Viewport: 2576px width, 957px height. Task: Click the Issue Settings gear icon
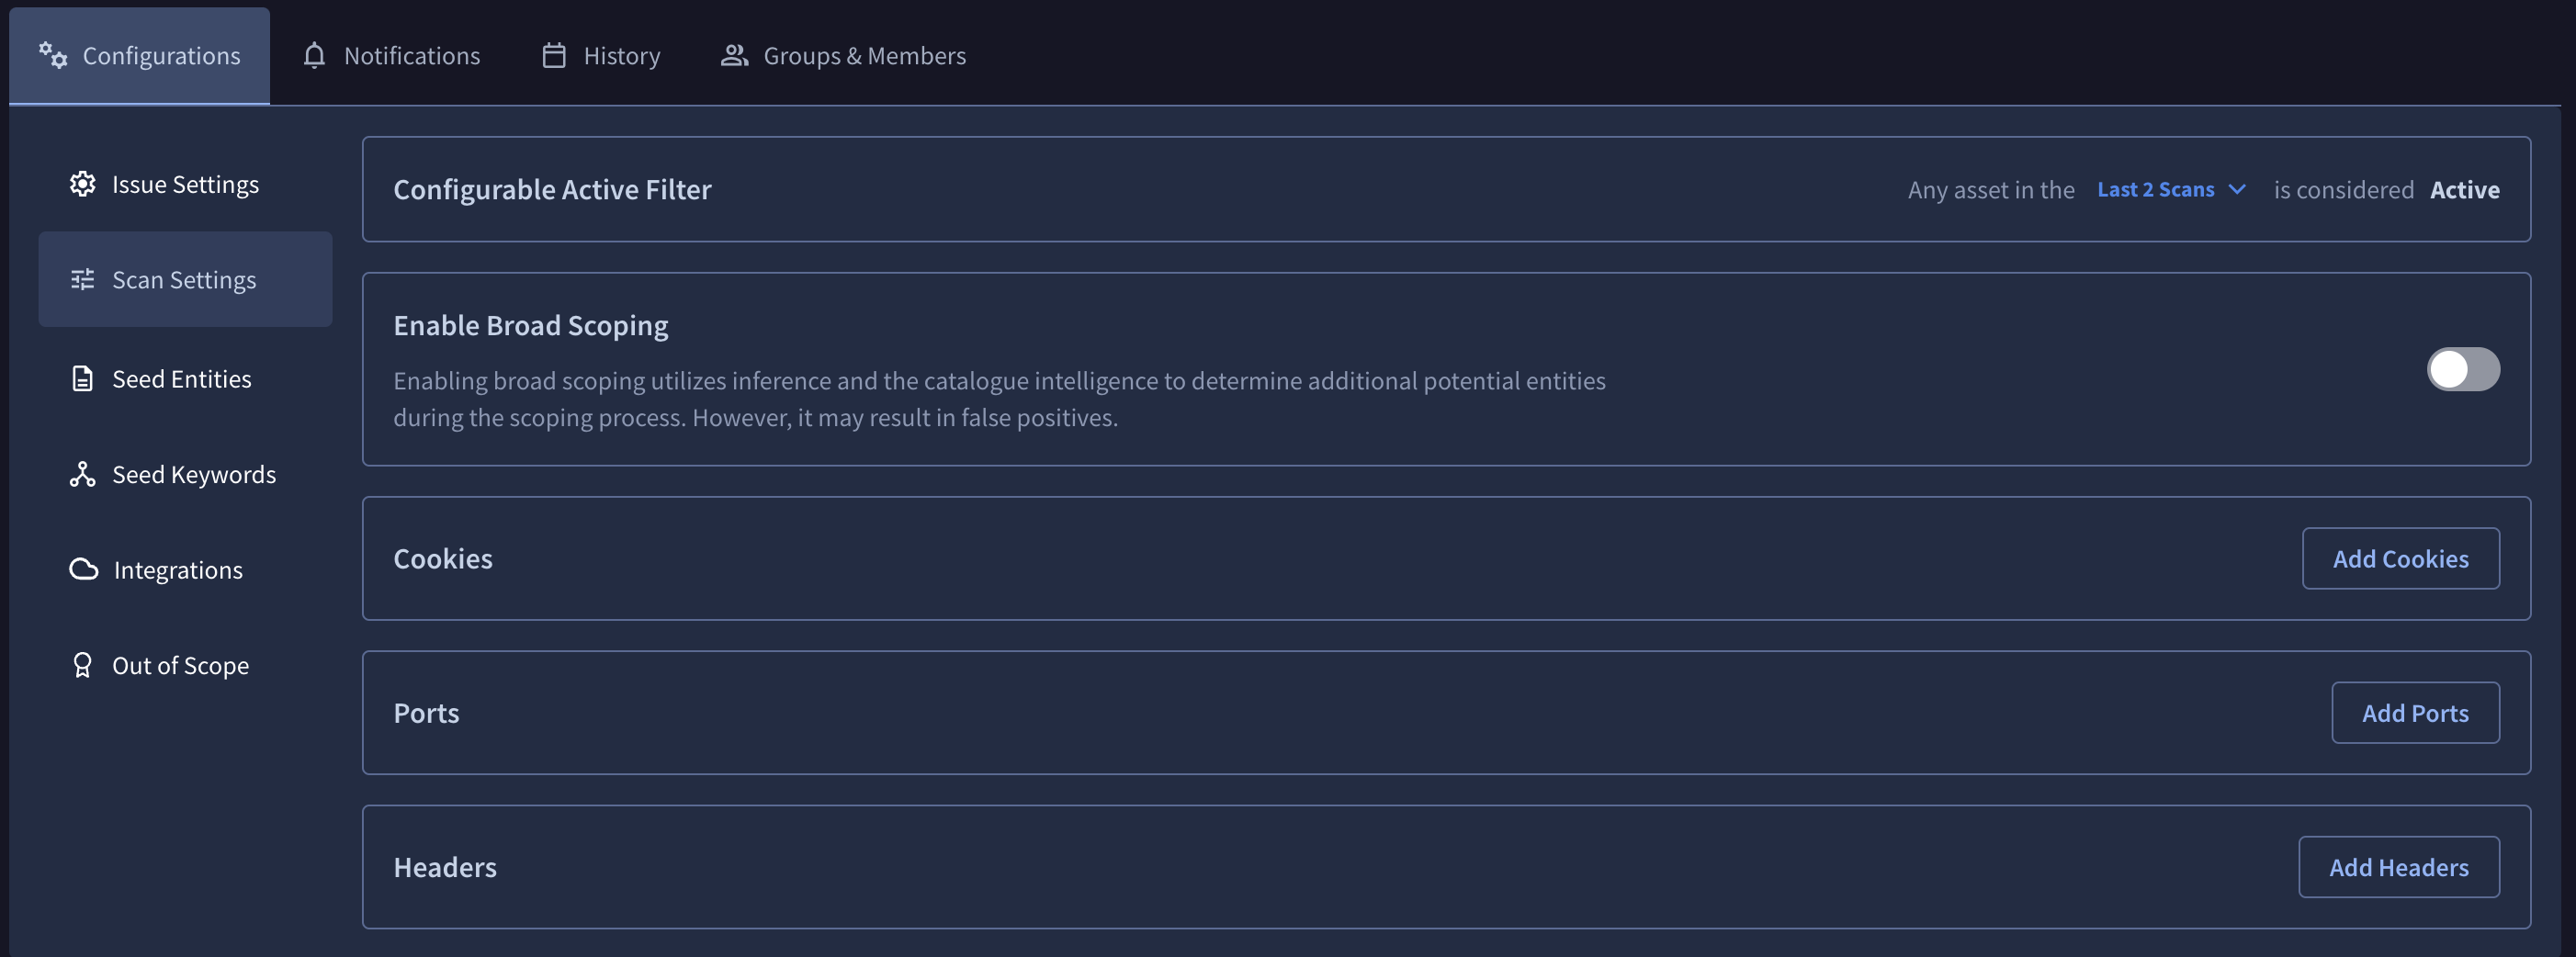83,184
